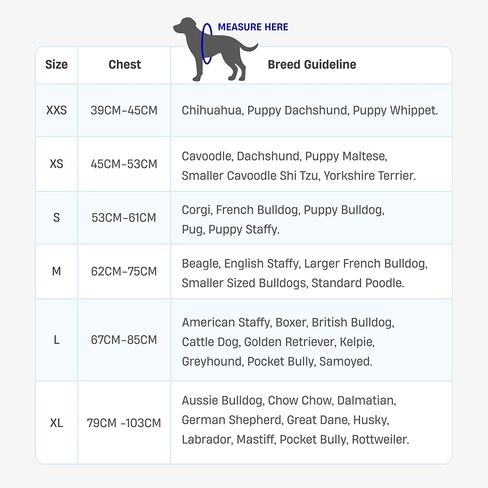Click the blue chest measurement ring

coord(207,43)
